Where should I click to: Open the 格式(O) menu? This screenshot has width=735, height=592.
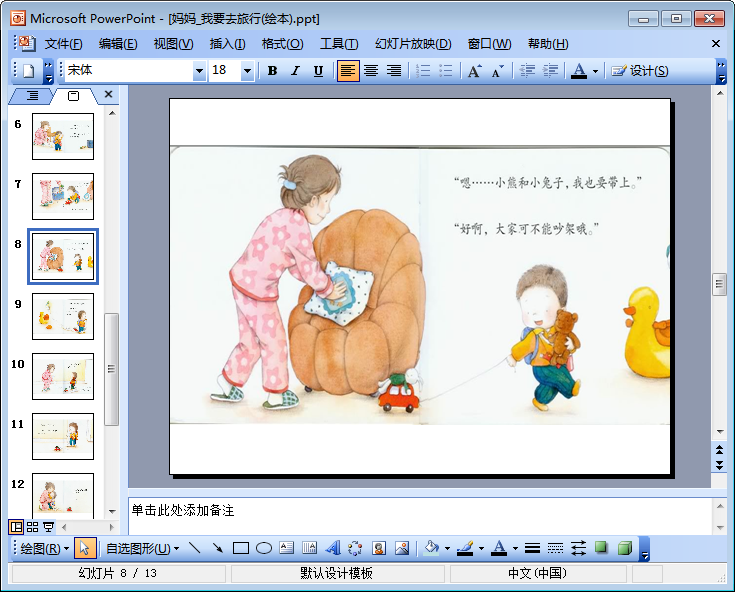tap(282, 44)
